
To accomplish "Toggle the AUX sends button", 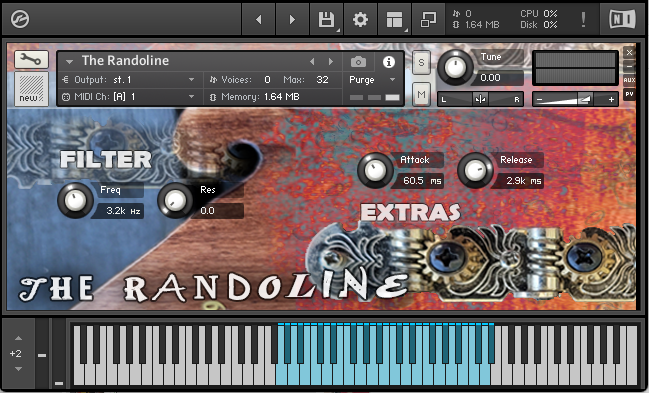I will point(629,80).
